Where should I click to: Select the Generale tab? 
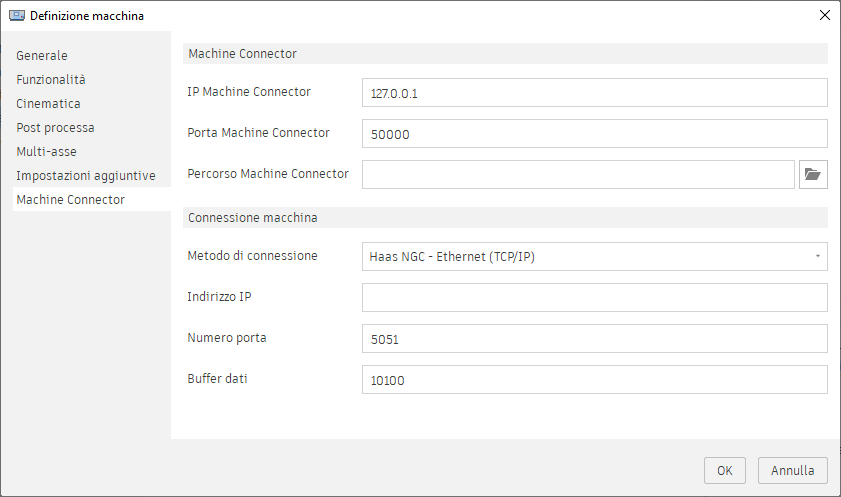point(42,55)
